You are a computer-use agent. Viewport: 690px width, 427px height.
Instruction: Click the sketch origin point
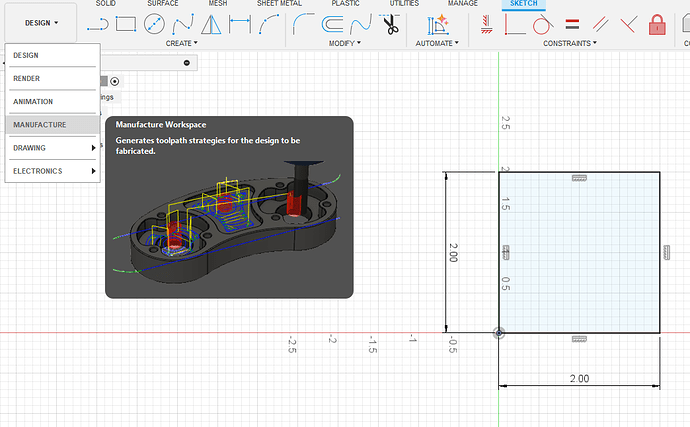pos(499,333)
